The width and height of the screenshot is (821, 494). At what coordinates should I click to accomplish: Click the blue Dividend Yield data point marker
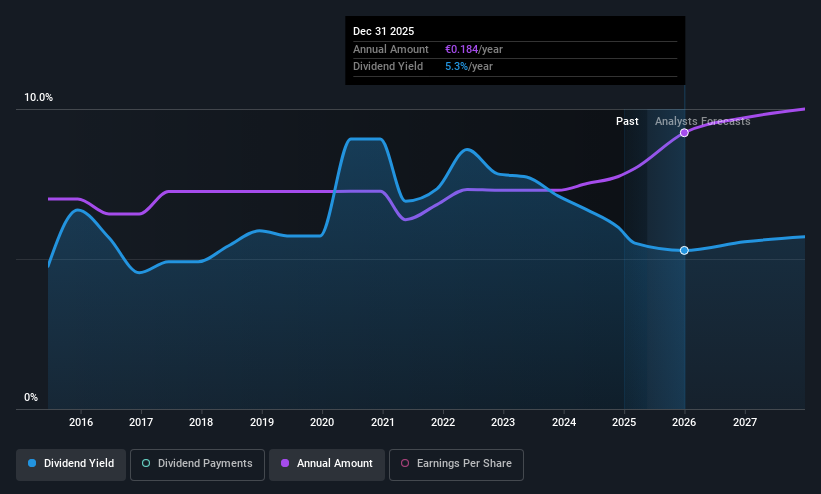pyautogui.click(x=684, y=250)
